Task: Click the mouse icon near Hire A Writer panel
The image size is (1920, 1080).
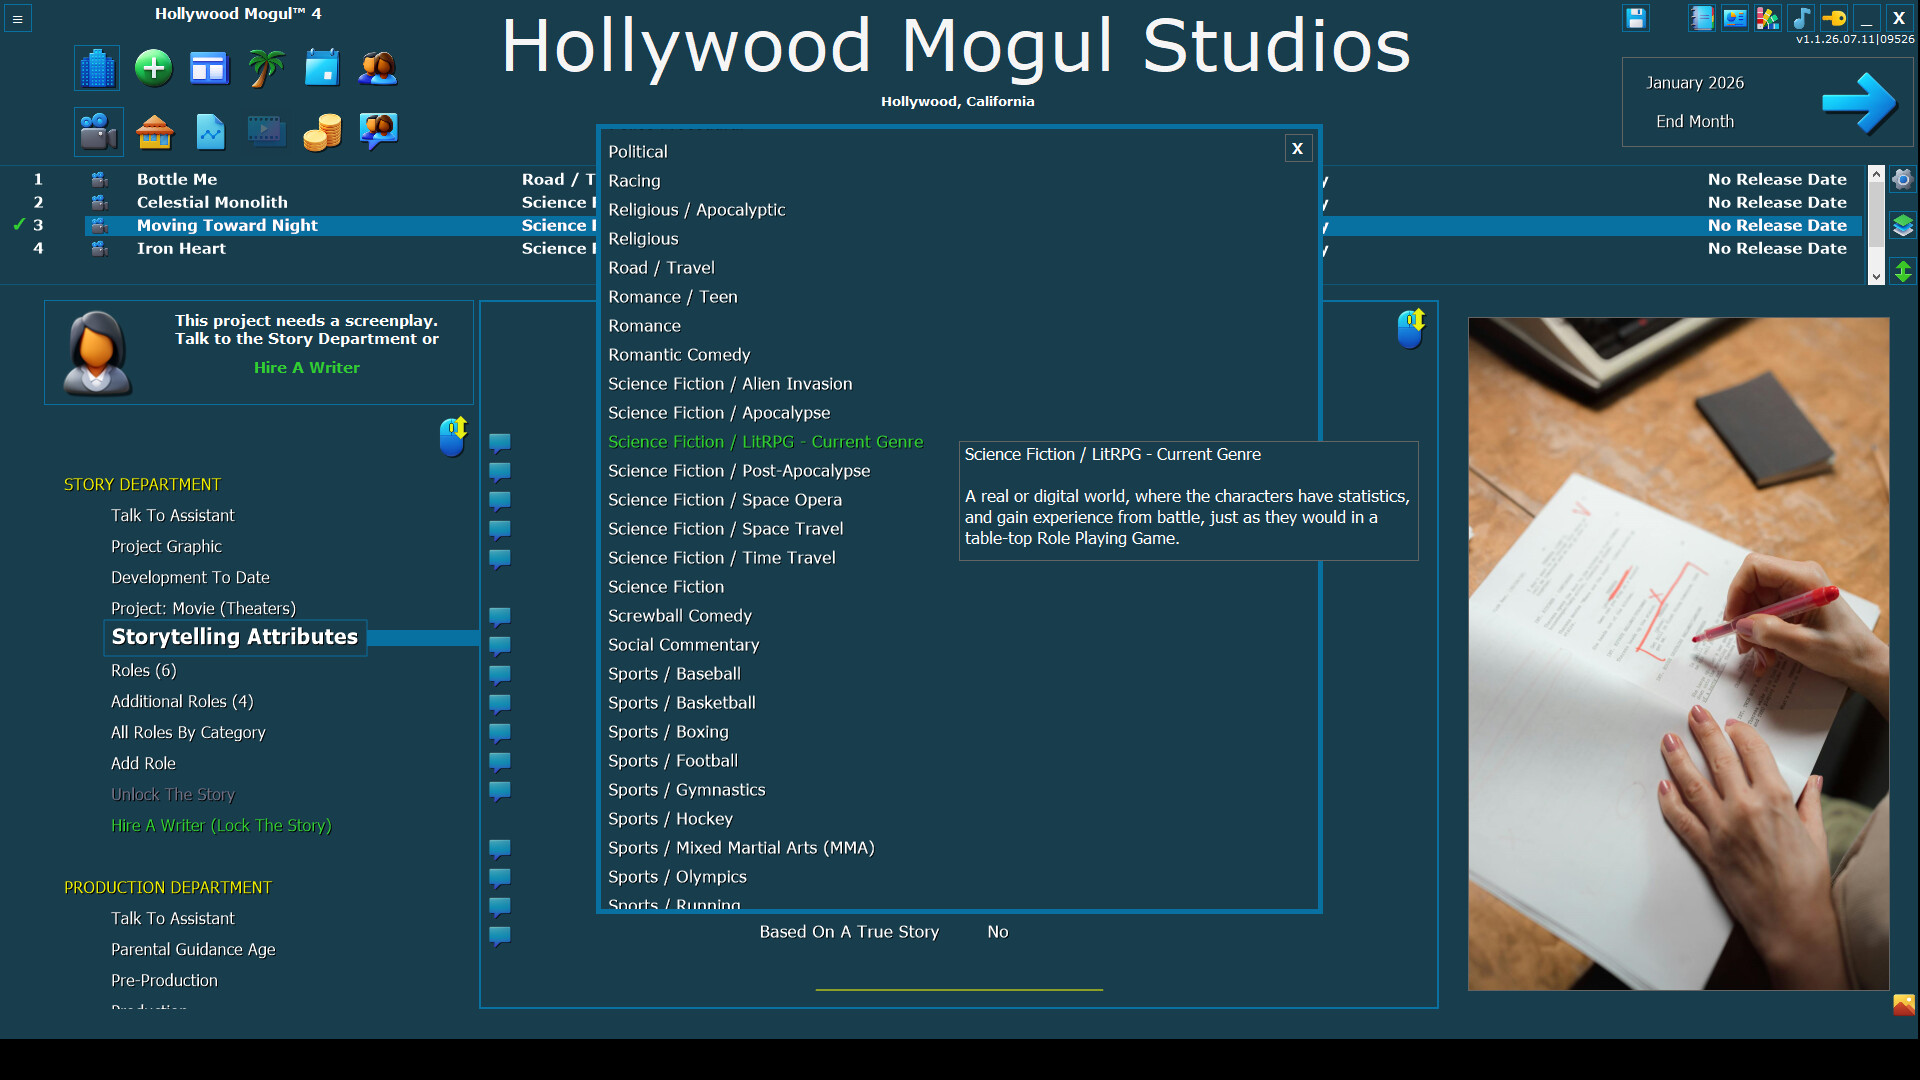Action: pyautogui.click(x=453, y=437)
